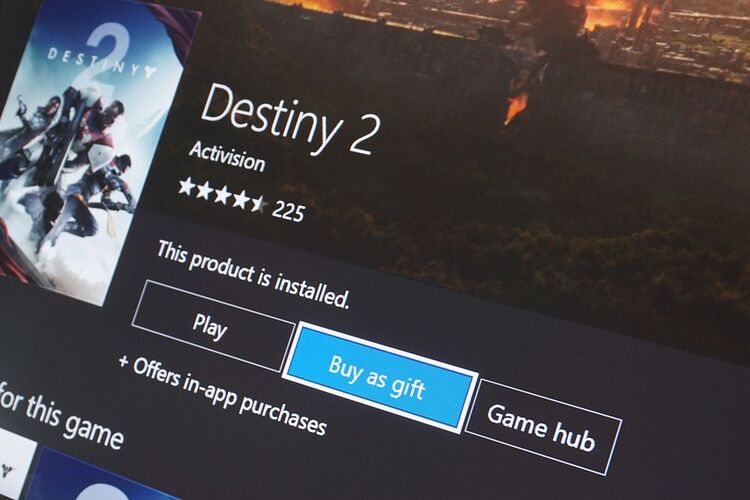Click the middle third star in rating

pos(222,195)
